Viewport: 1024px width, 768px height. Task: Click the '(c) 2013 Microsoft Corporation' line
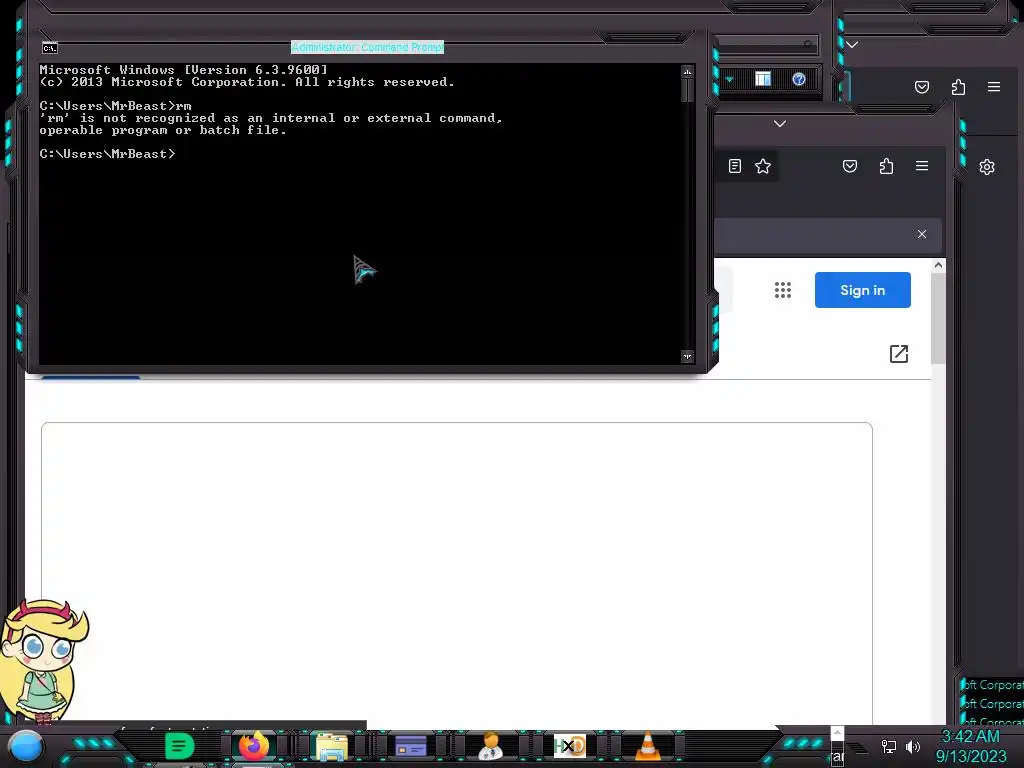pyautogui.click(x=247, y=82)
